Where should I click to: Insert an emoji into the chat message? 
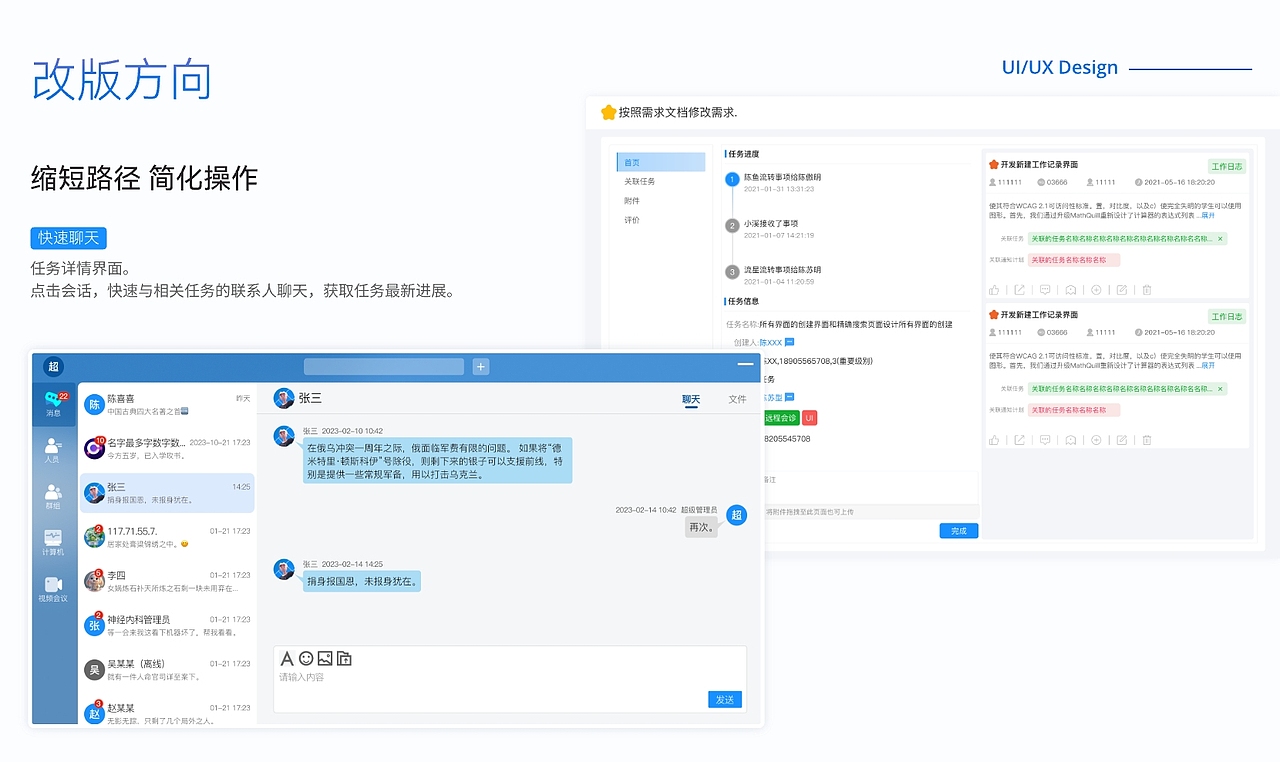pyautogui.click(x=306, y=658)
